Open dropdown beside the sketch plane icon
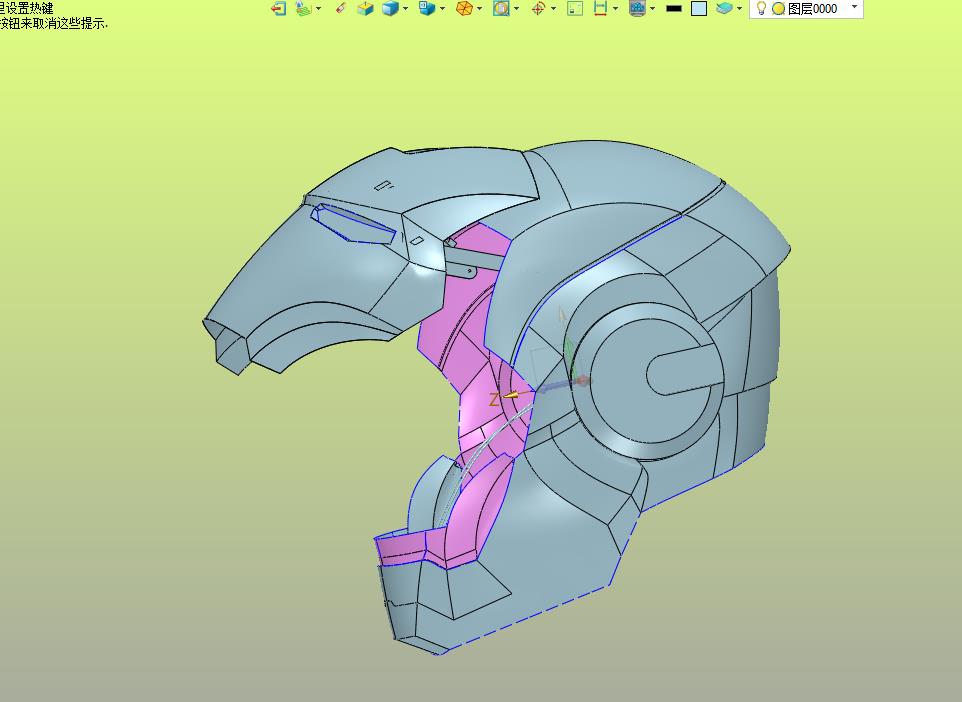The width and height of the screenshot is (962, 702). [318, 9]
